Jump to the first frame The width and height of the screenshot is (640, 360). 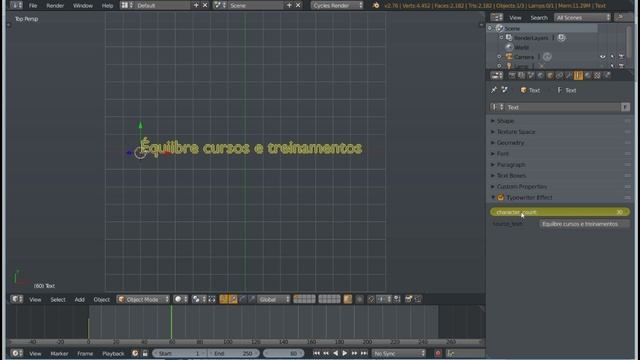(x=316, y=353)
